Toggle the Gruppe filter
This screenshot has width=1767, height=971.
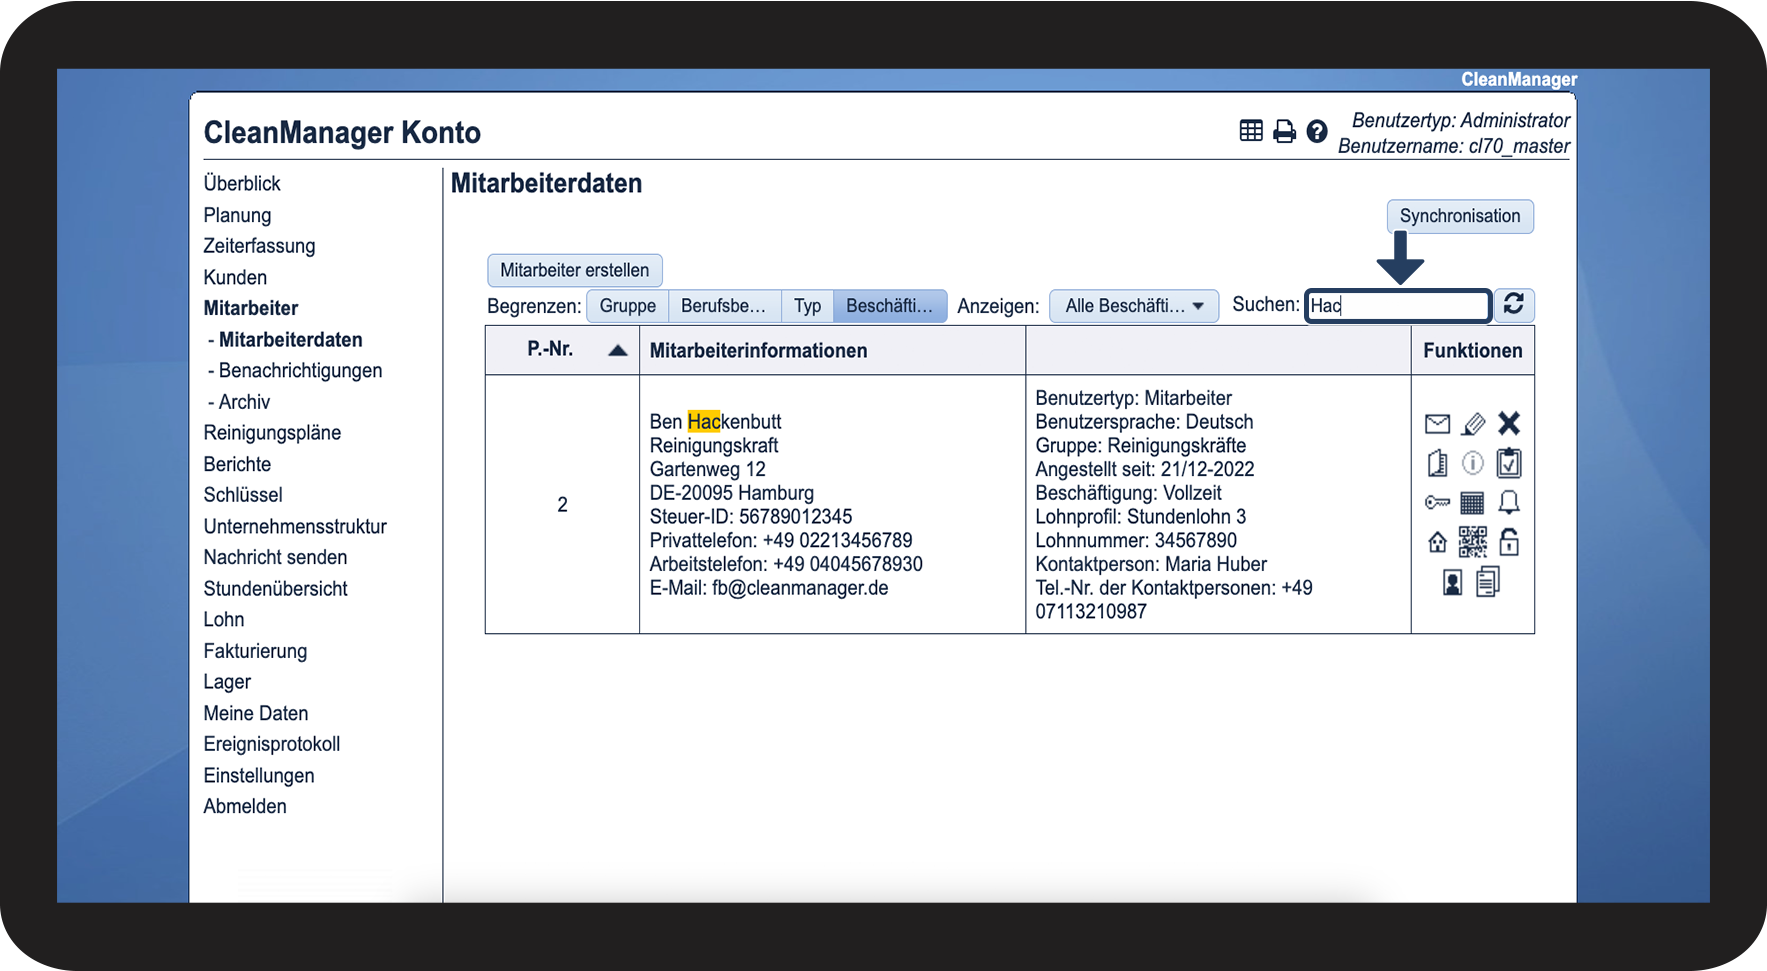tap(628, 306)
